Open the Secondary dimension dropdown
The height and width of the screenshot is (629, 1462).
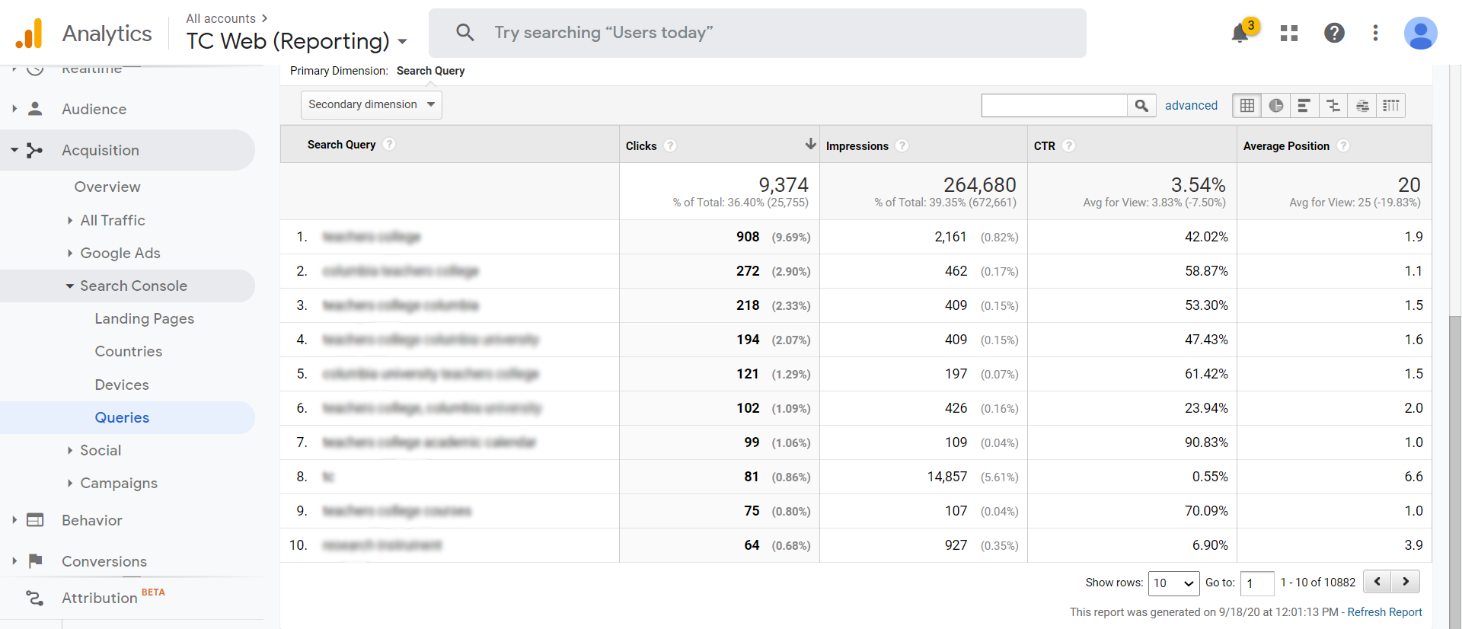[x=372, y=105]
